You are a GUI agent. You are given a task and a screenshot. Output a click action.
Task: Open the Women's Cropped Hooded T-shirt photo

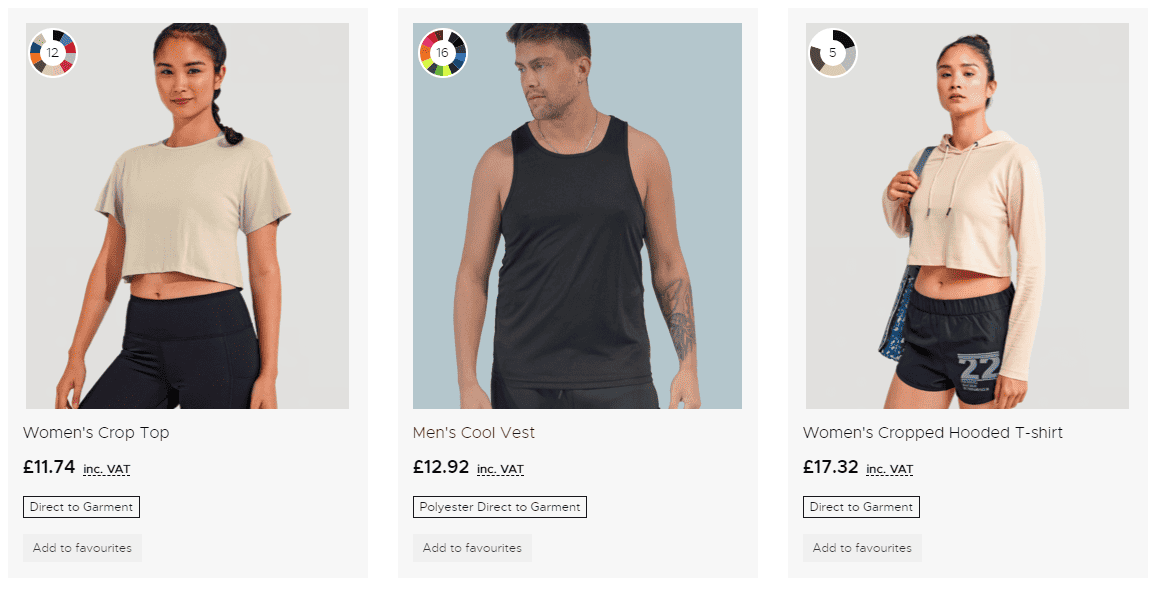click(967, 230)
